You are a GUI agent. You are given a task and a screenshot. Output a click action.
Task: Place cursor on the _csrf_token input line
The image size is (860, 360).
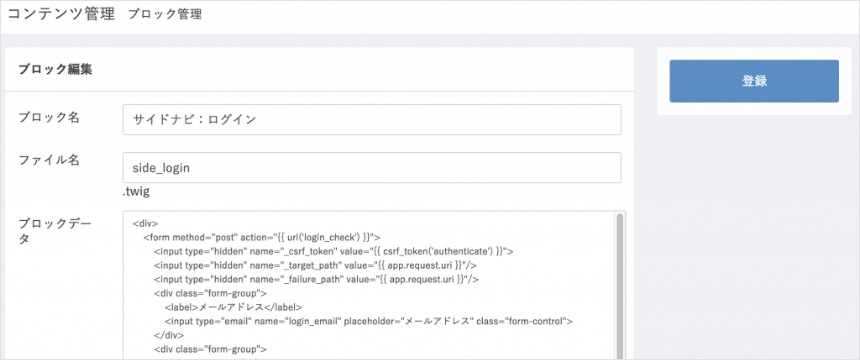tap(333, 251)
